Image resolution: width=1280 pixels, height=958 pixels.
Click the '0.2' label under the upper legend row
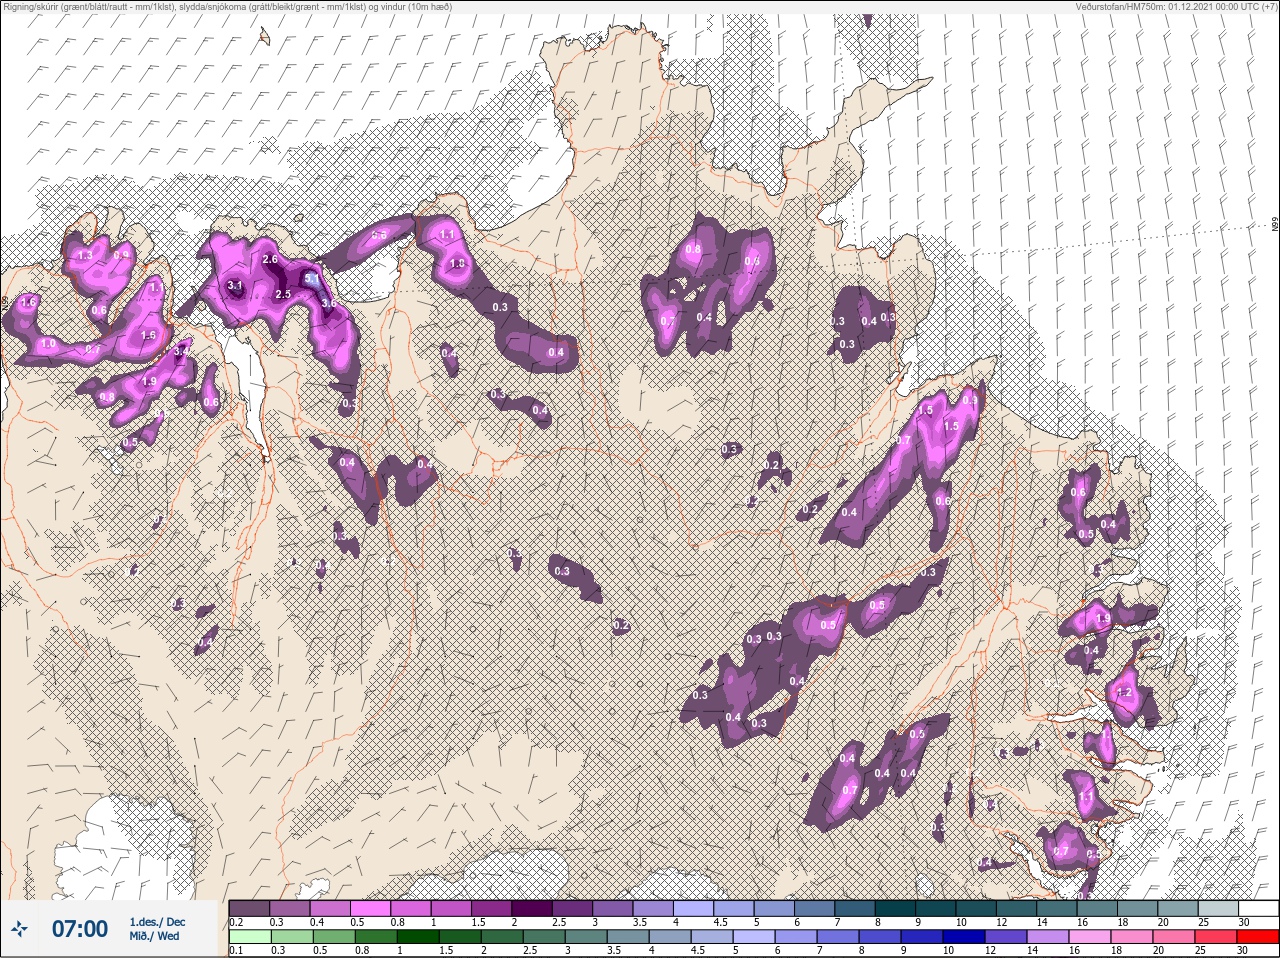tap(236, 922)
